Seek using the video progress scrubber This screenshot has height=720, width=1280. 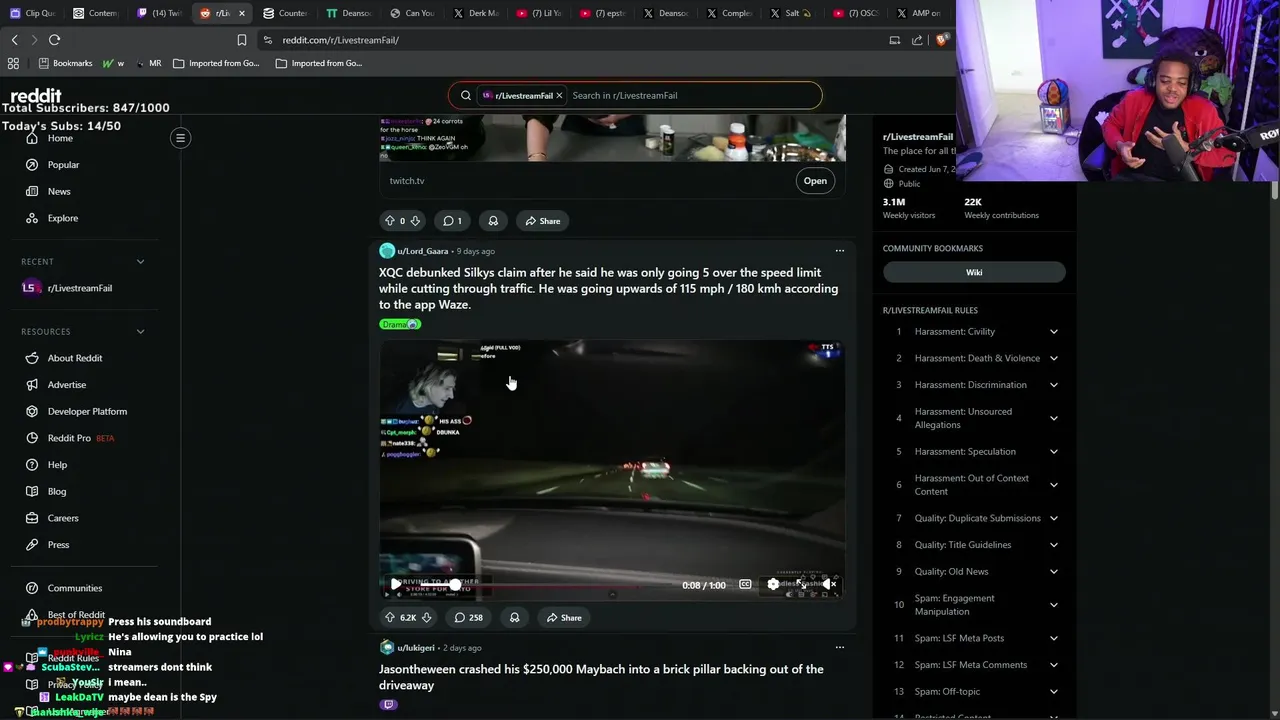[455, 584]
